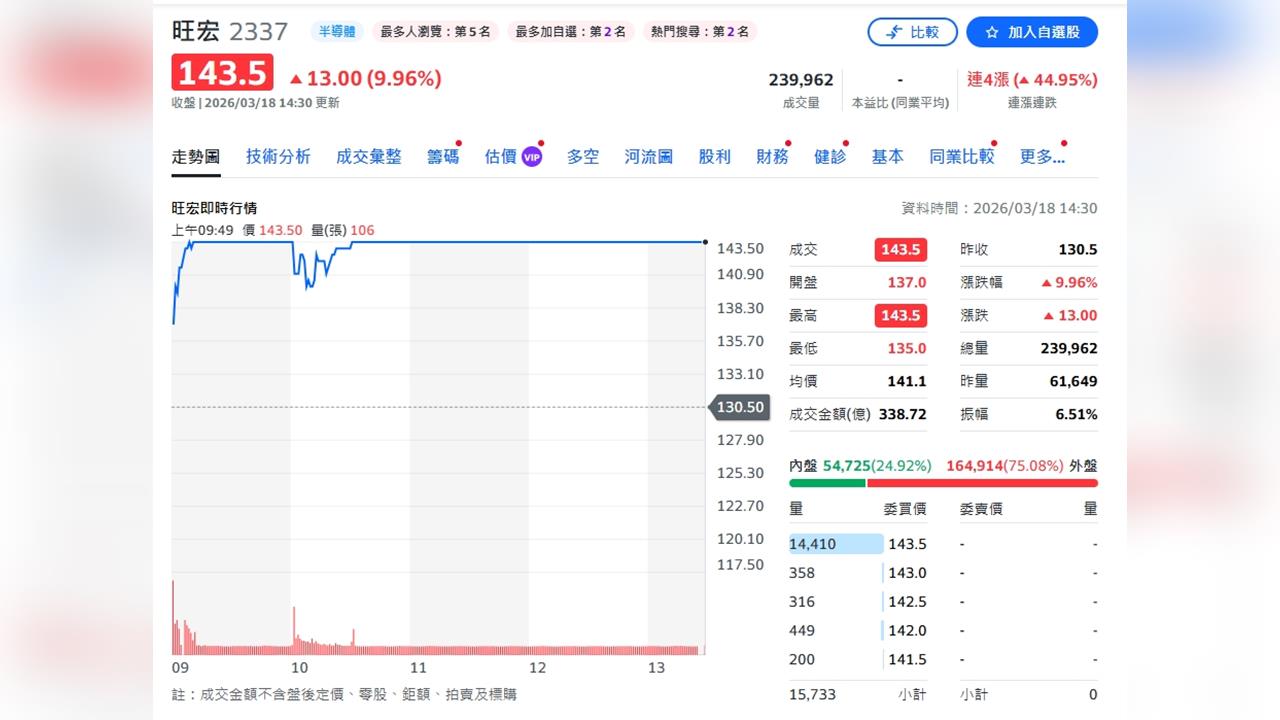
Task: Click the 半導體 industry tag
Action: point(337,31)
